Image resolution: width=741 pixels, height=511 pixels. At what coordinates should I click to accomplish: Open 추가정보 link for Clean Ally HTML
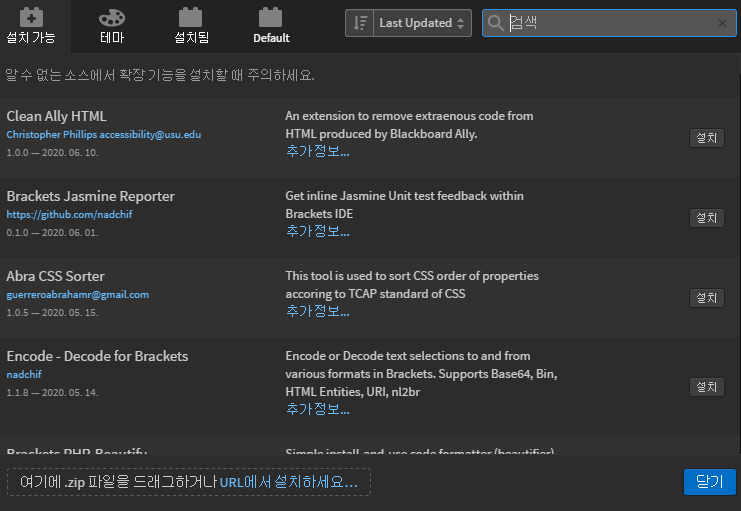[318, 151]
